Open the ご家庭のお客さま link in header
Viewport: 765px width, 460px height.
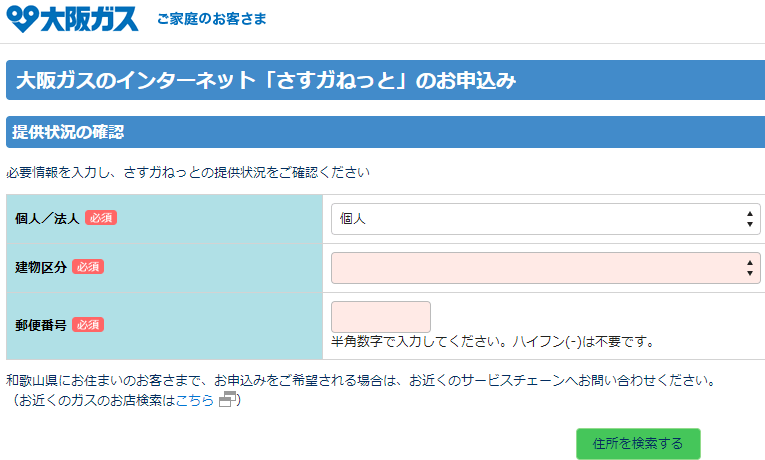tap(212, 19)
